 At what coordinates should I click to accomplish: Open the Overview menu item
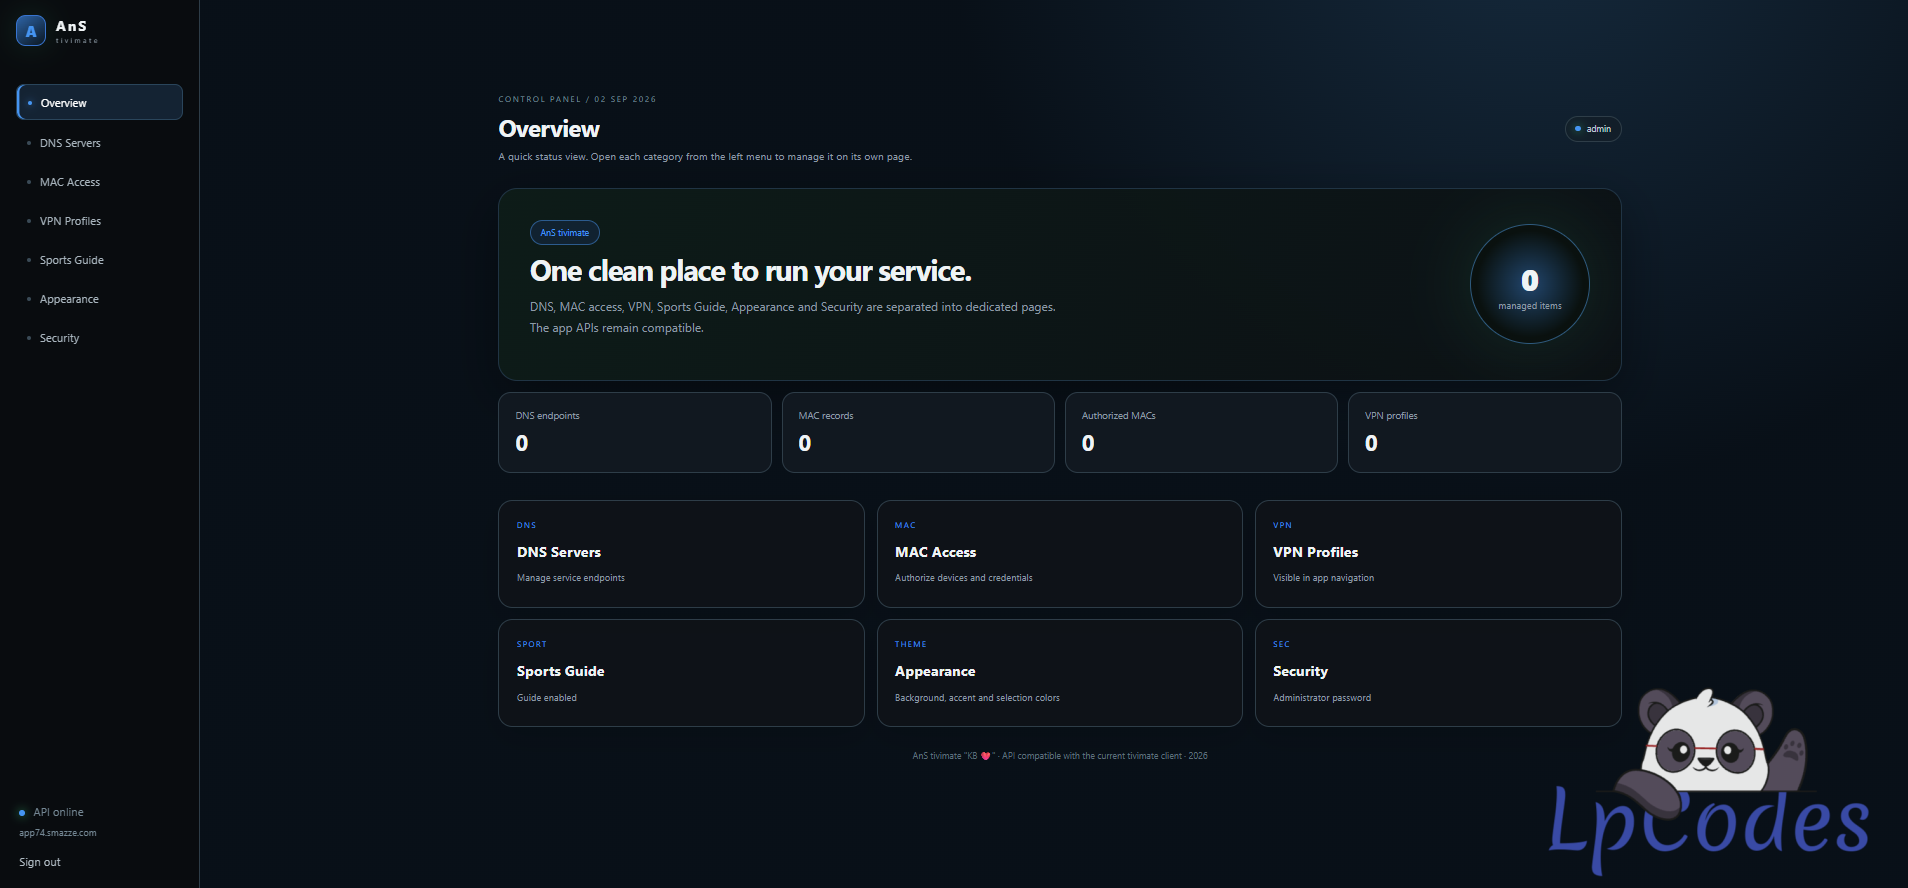click(100, 102)
